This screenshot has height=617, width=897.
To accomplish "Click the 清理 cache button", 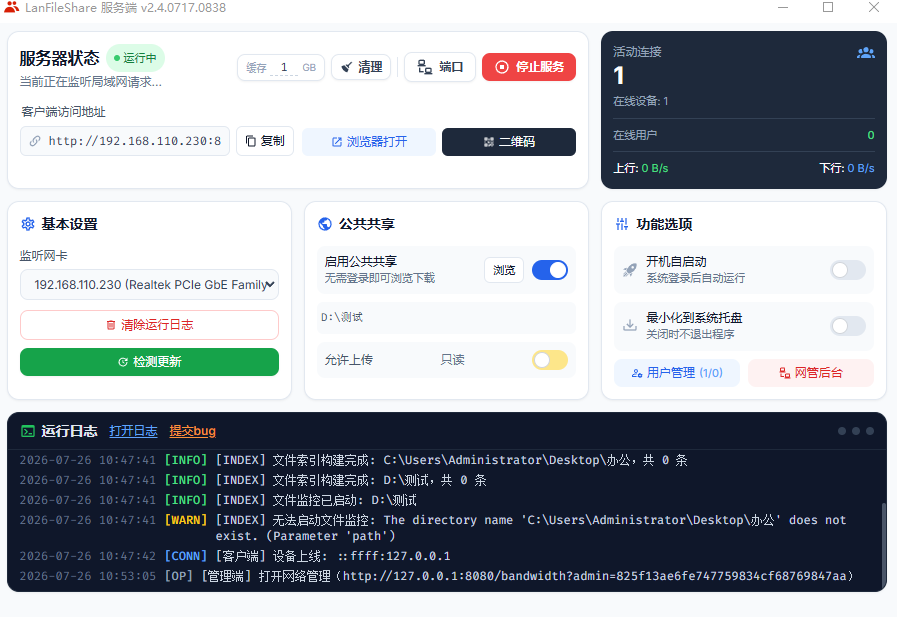I will click(x=362, y=67).
